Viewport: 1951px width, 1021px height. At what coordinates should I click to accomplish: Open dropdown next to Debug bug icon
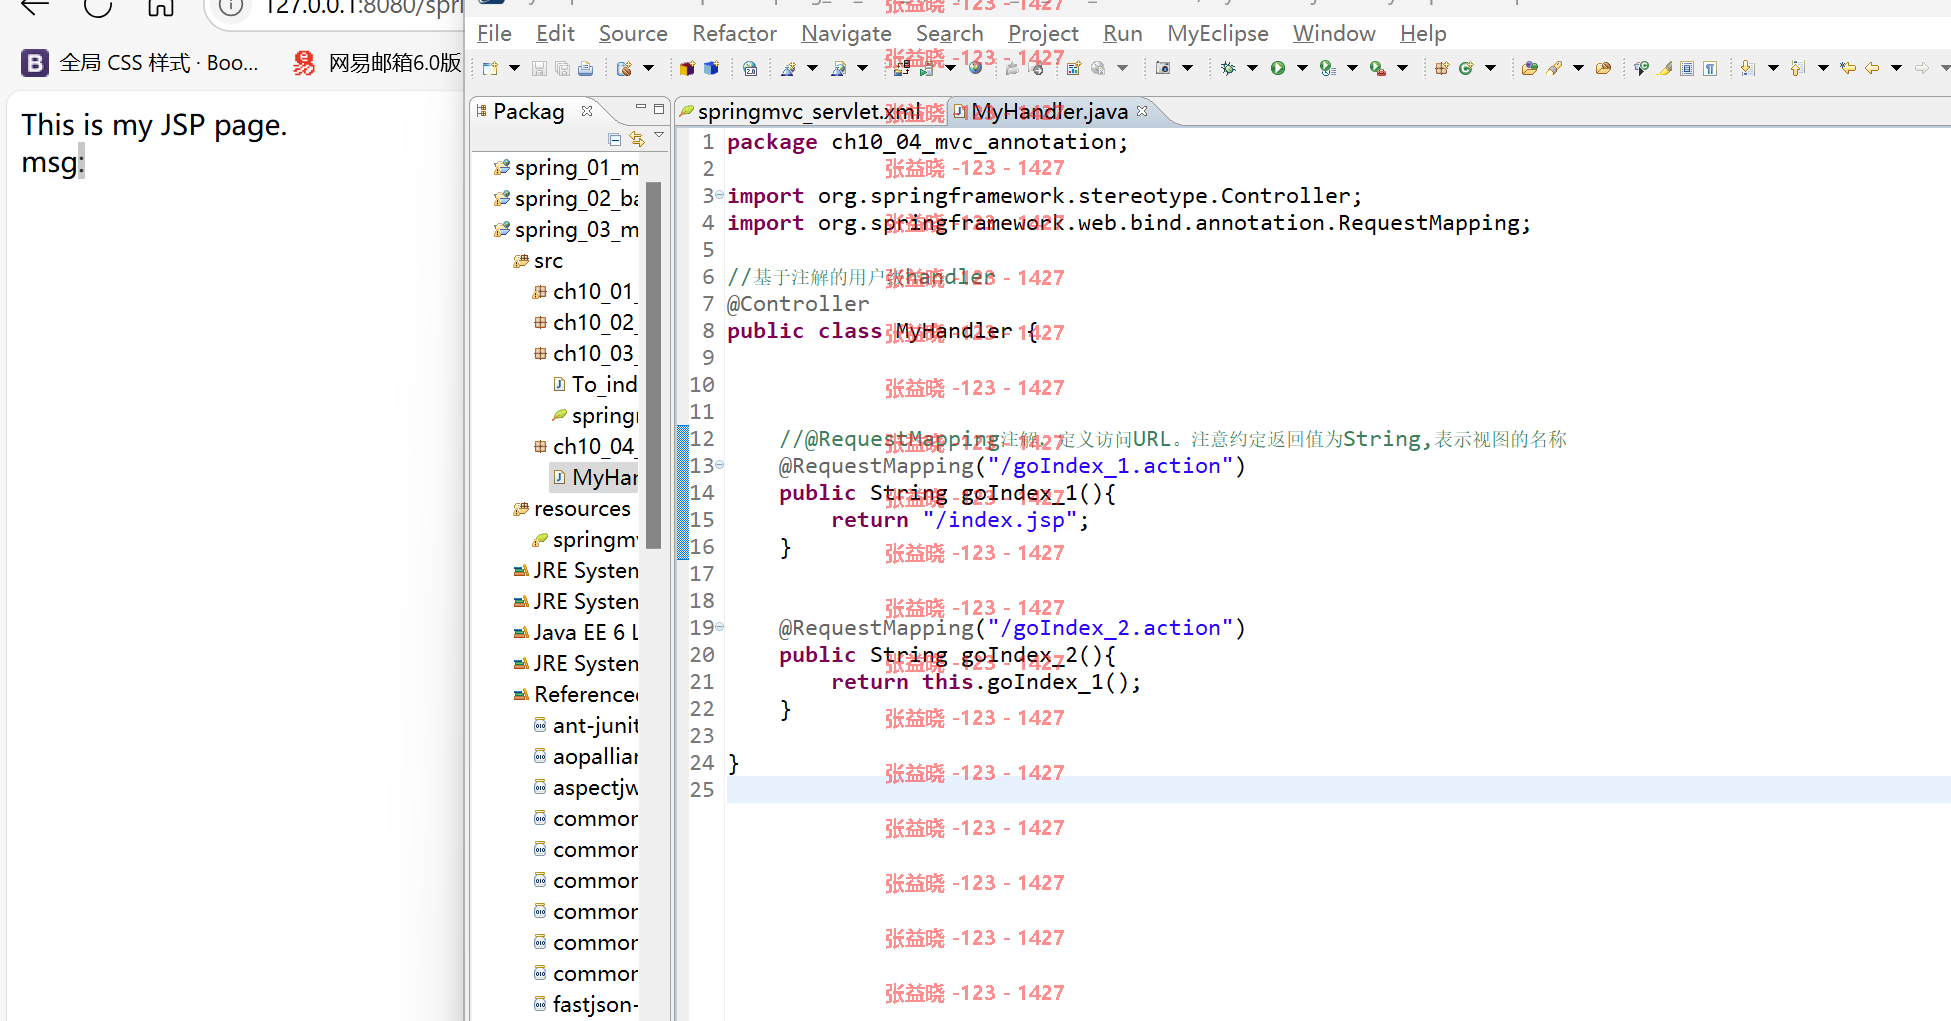click(x=1252, y=68)
